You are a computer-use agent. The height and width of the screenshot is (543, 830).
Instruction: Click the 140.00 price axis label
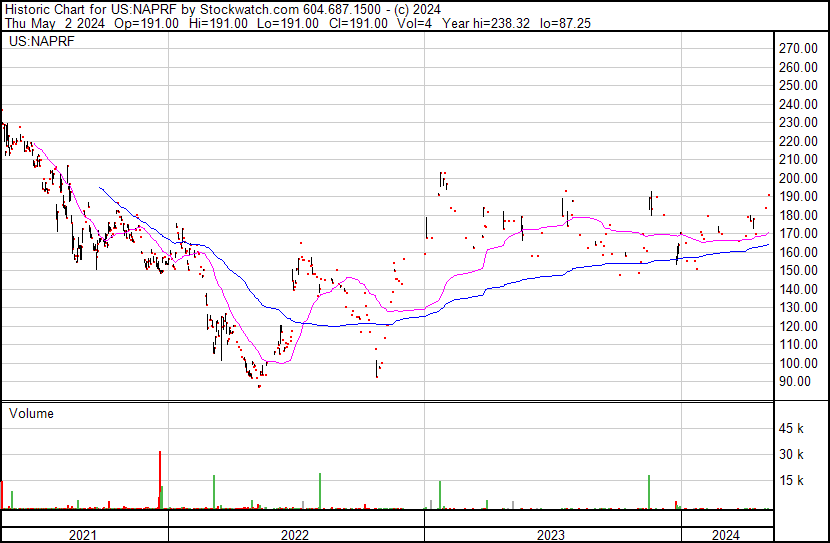pyautogui.click(x=798, y=289)
